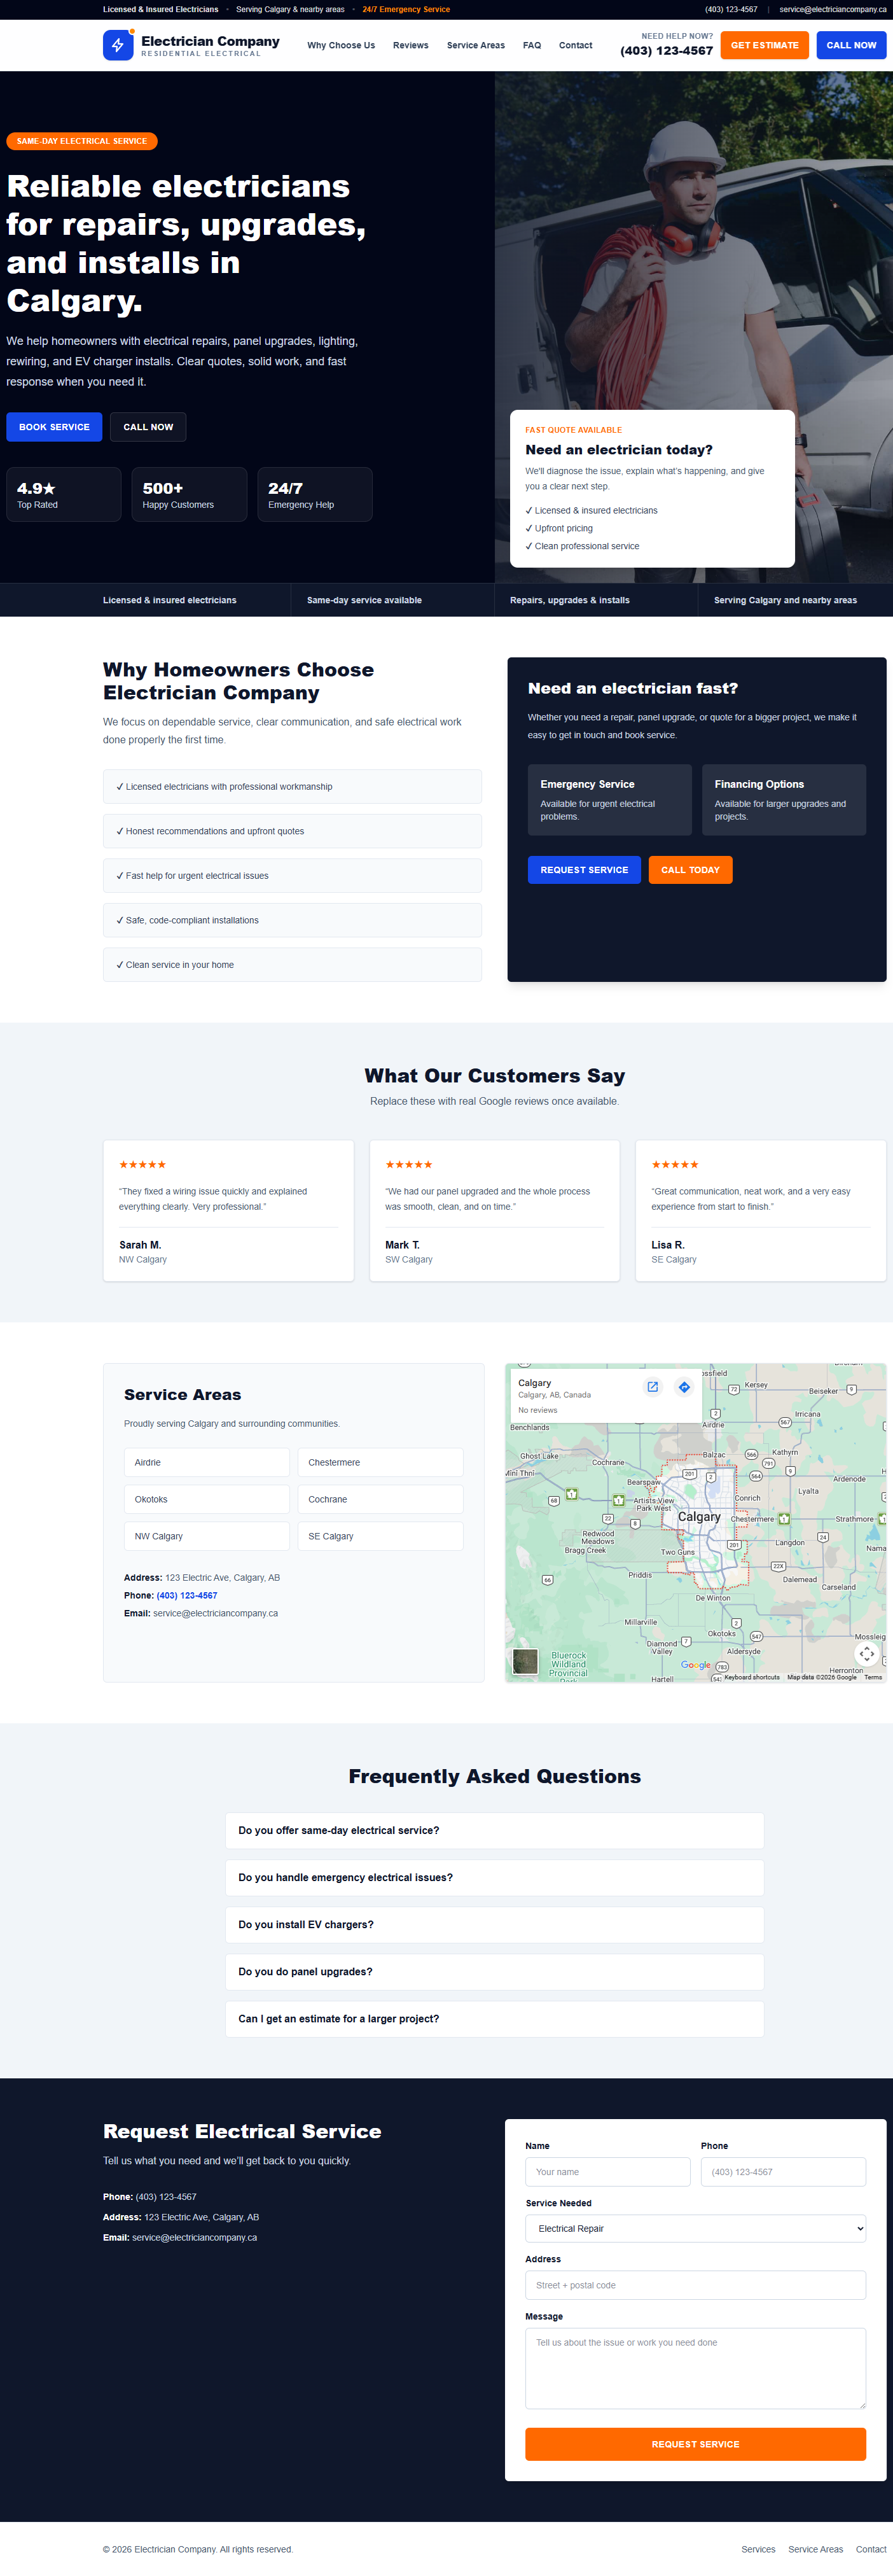893x2576 pixels.
Task: Click the Your name input field
Action: pyautogui.click(x=607, y=2172)
